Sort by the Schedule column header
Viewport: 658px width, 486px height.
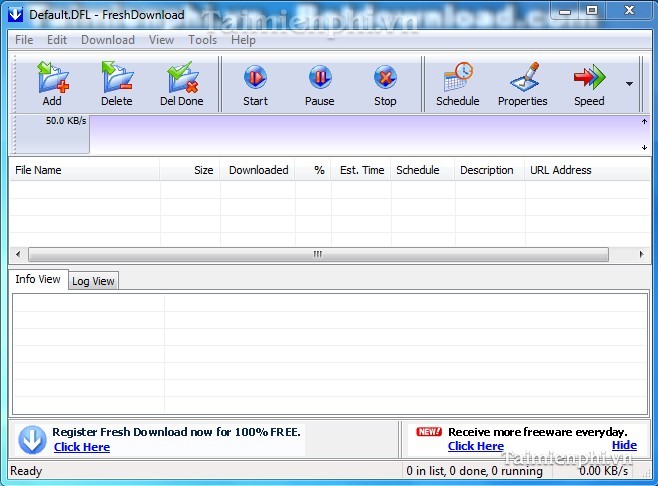(423, 170)
